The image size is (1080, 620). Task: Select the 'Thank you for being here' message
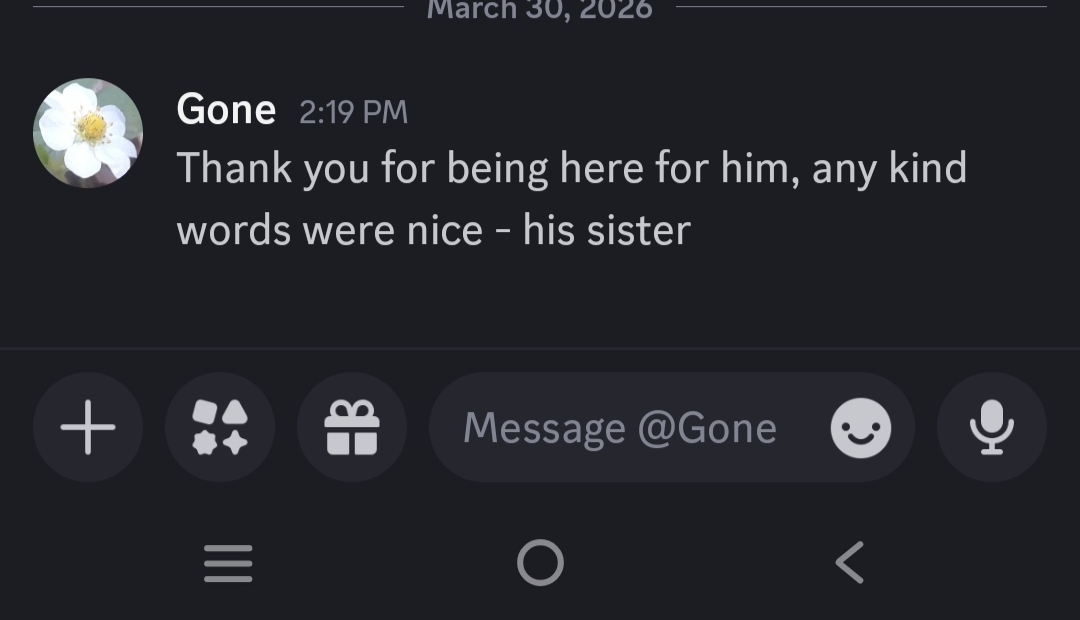point(571,169)
